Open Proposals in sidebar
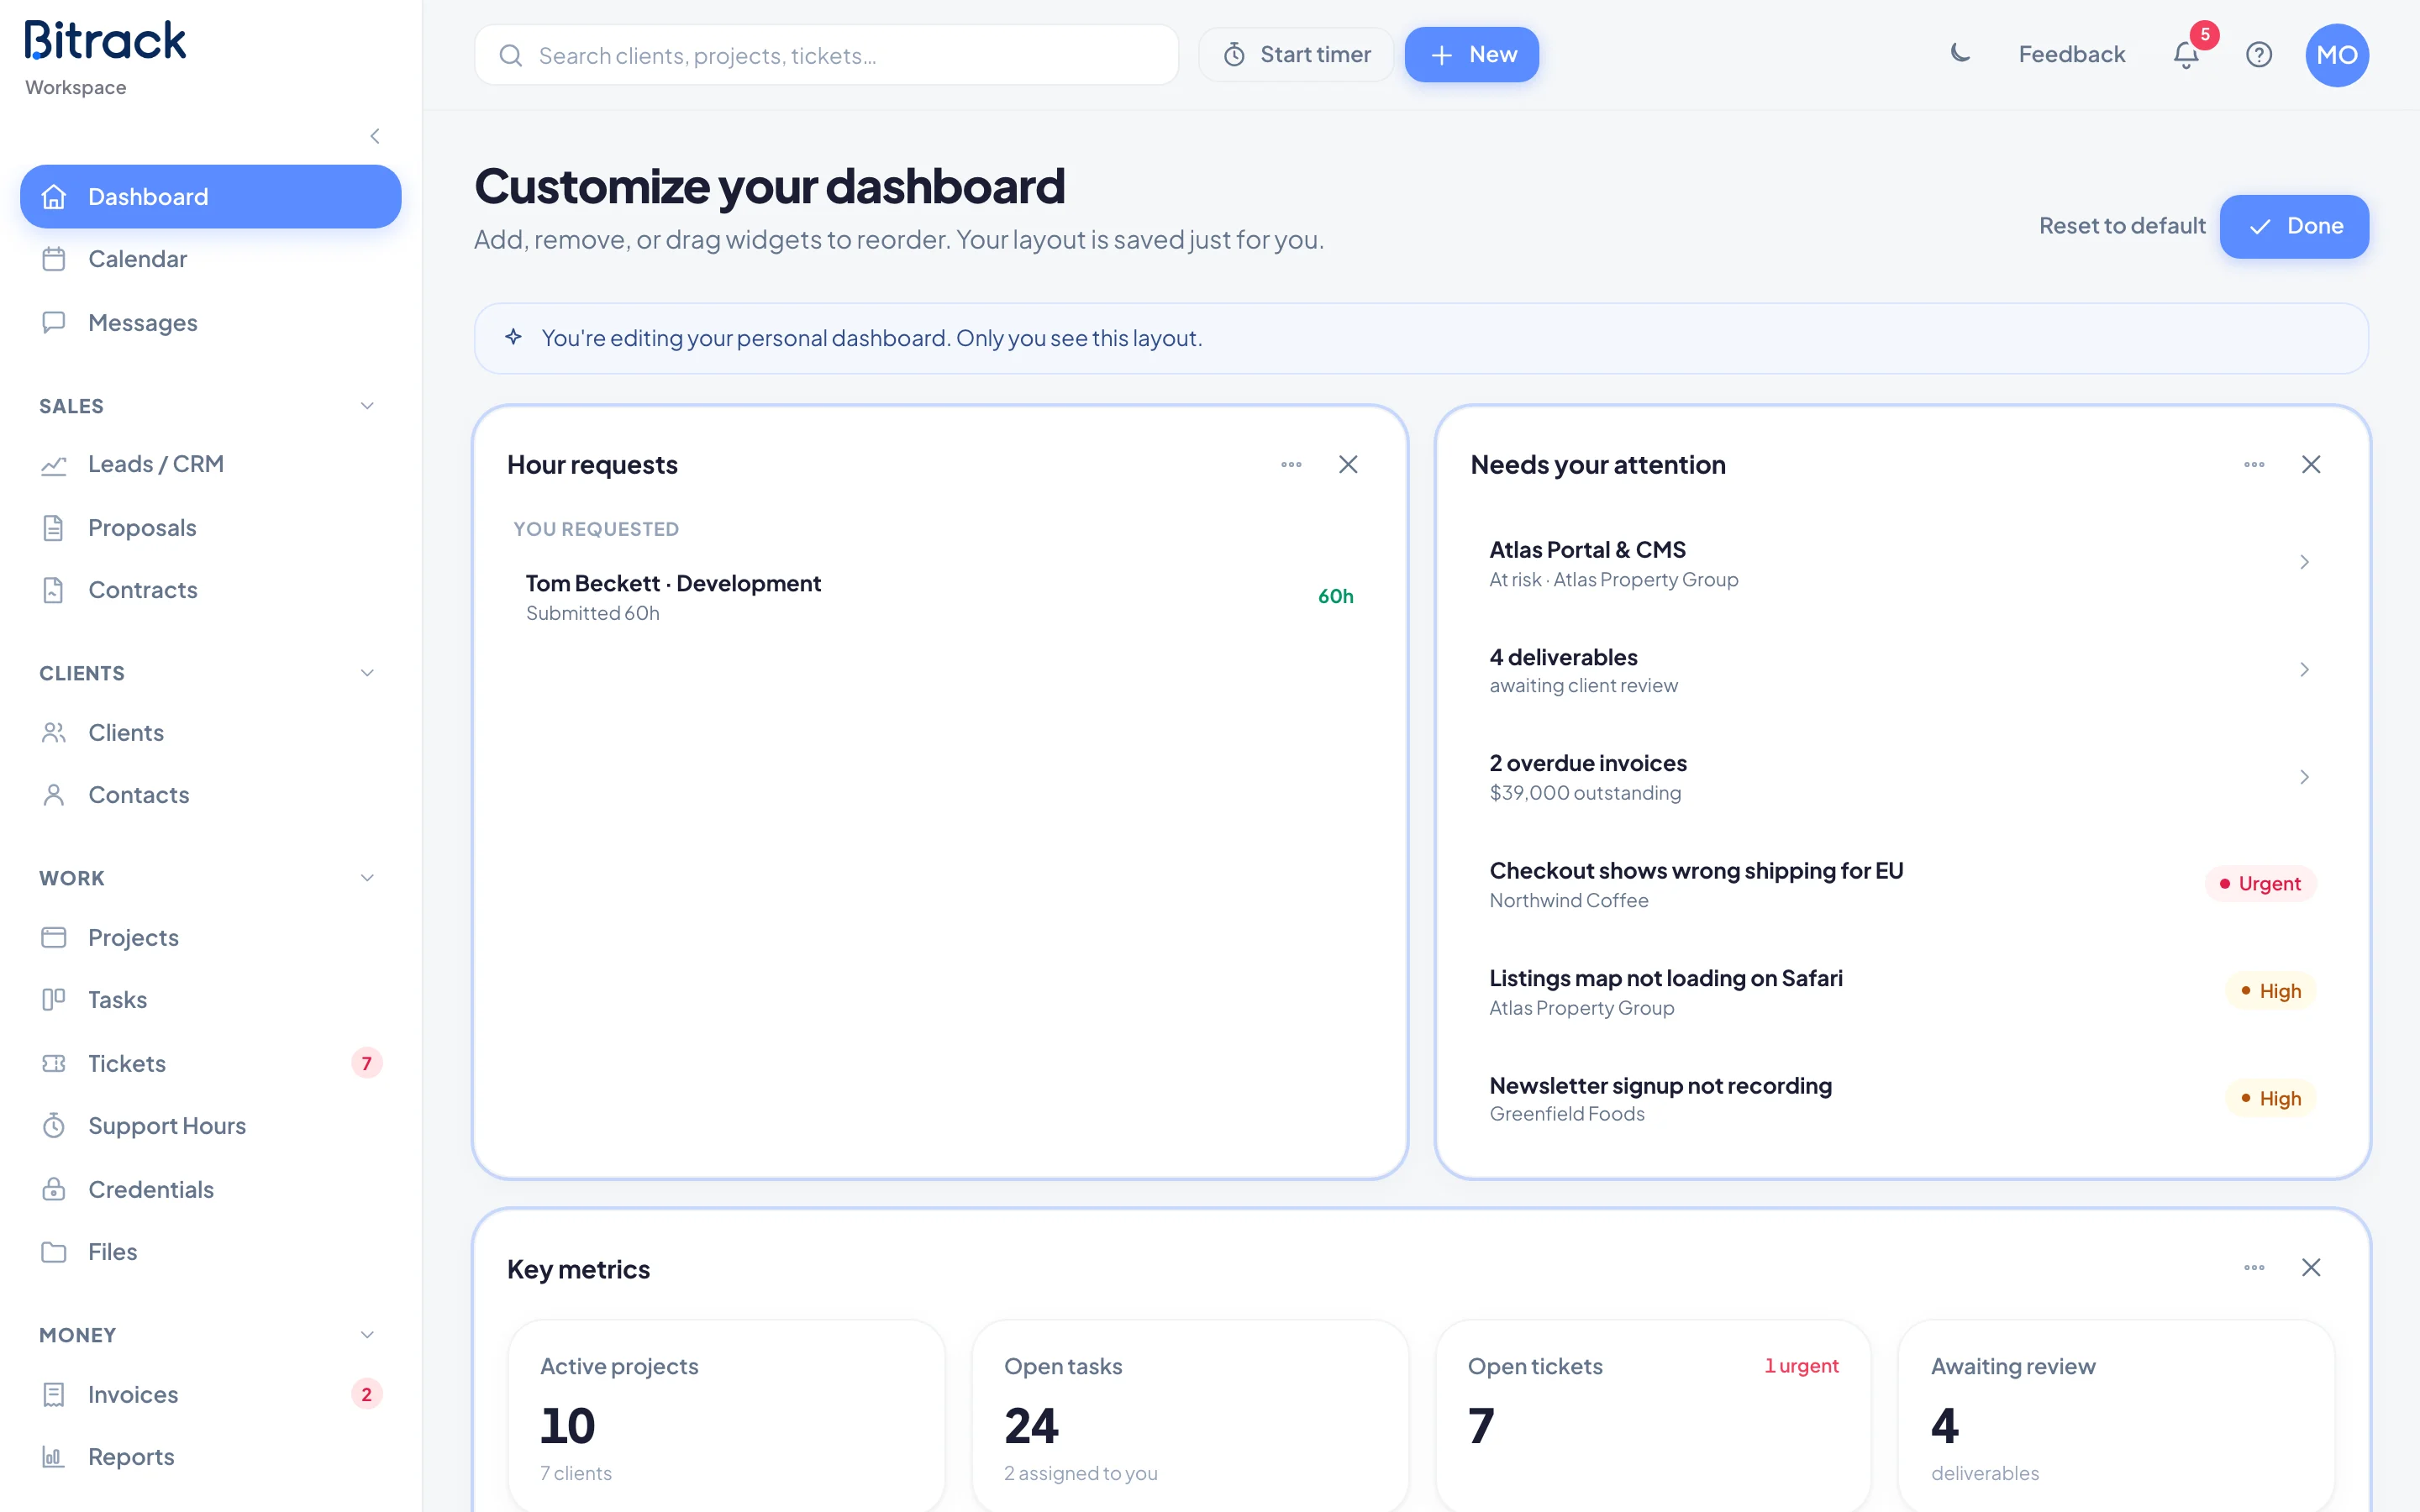The image size is (2420, 1512). (211, 527)
